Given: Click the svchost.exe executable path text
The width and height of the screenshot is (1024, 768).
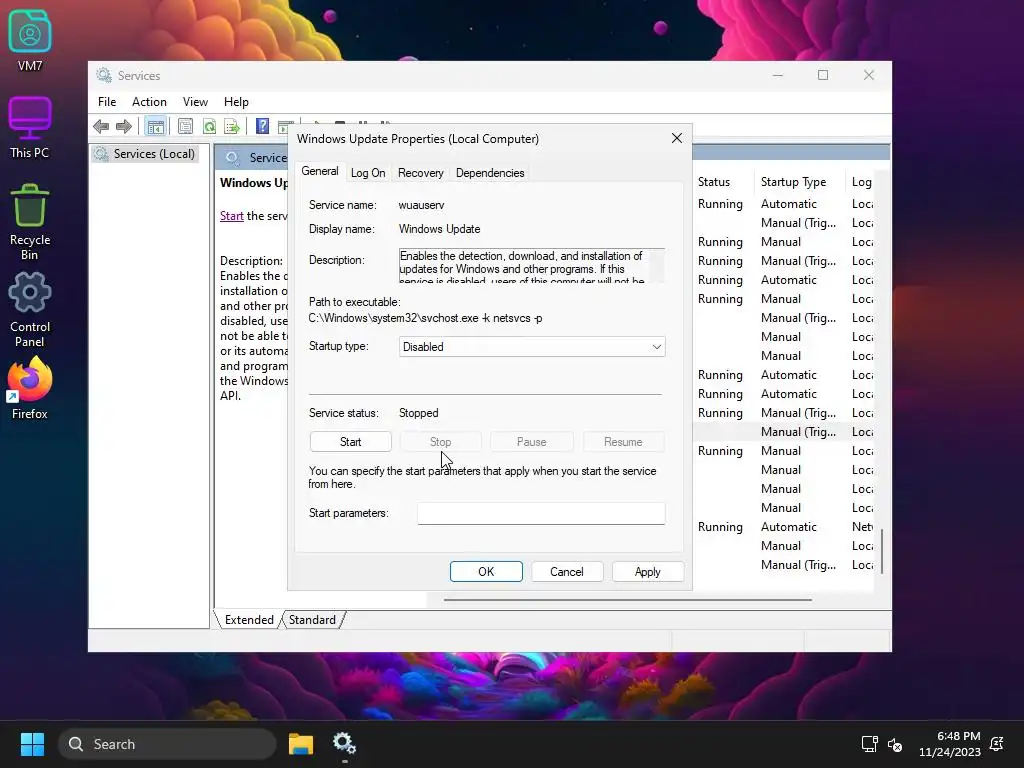Looking at the screenshot, I should click(425, 319).
